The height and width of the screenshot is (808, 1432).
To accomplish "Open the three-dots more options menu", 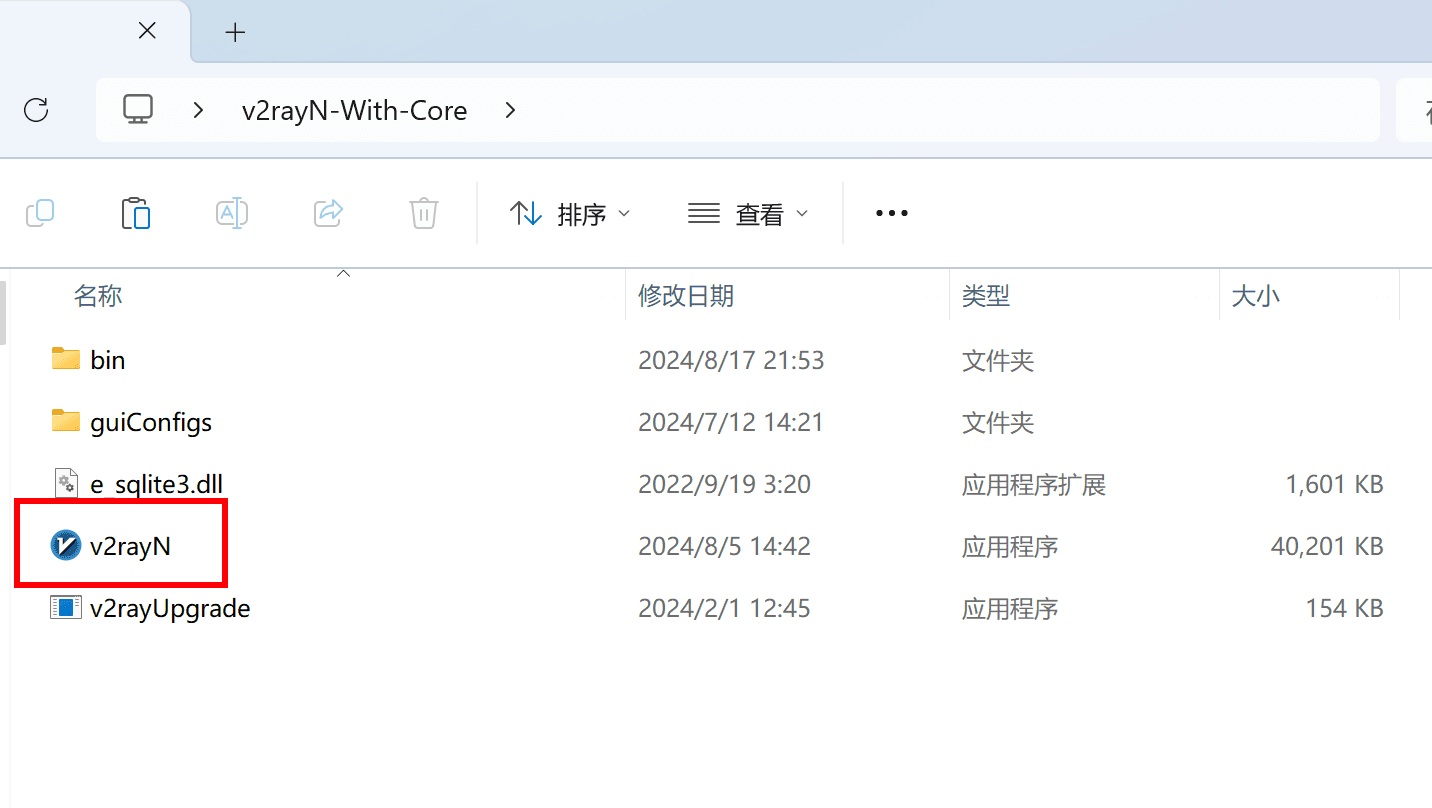I will point(891,213).
